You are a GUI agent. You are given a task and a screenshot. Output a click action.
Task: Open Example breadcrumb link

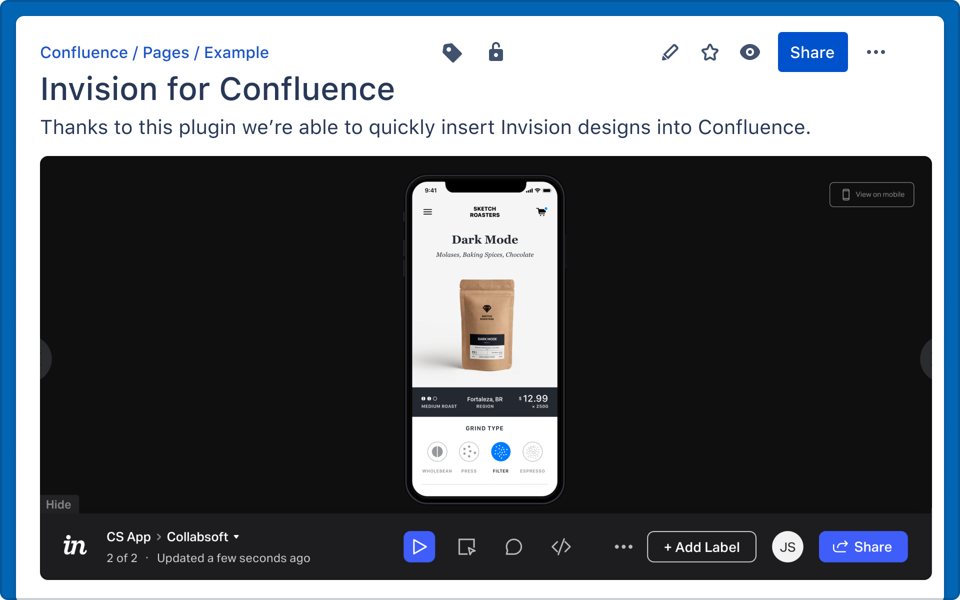tap(236, 53)
